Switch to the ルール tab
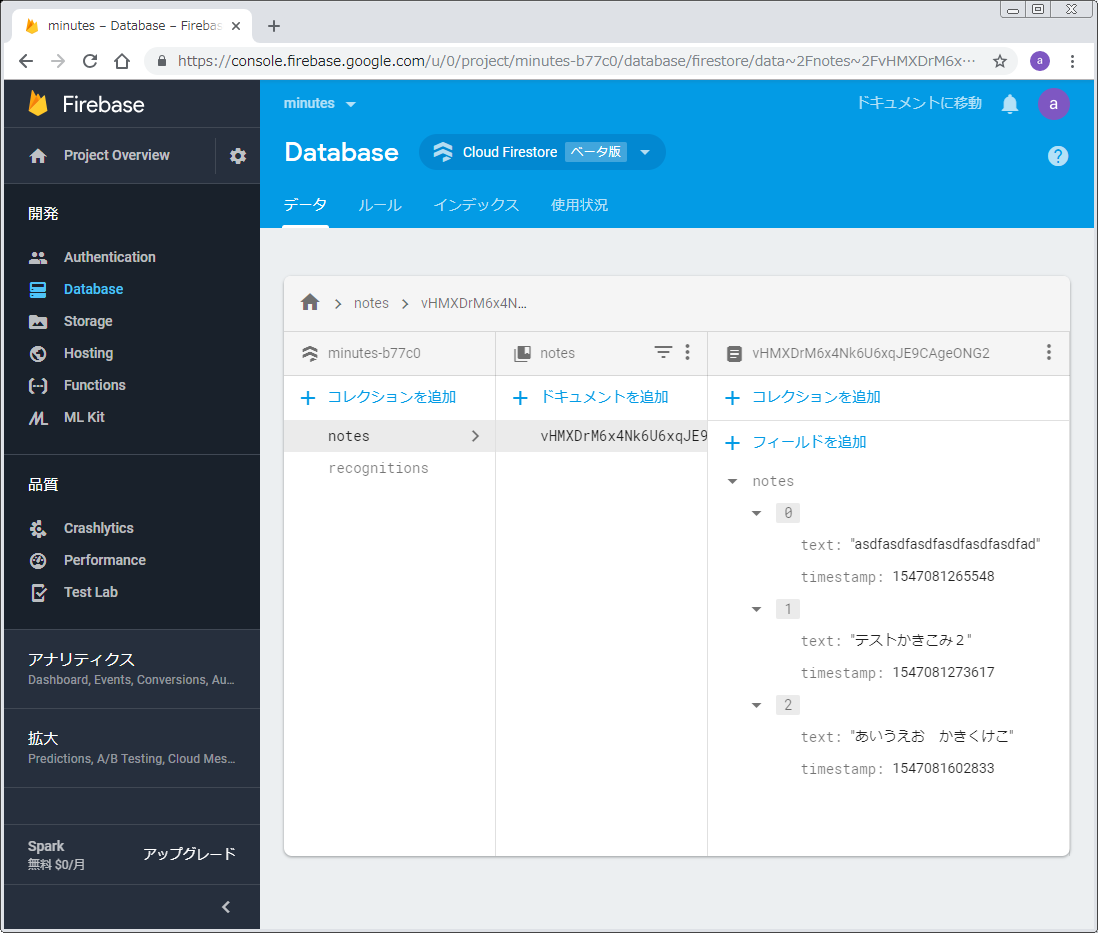The image size is (1098, 933). 380,205
